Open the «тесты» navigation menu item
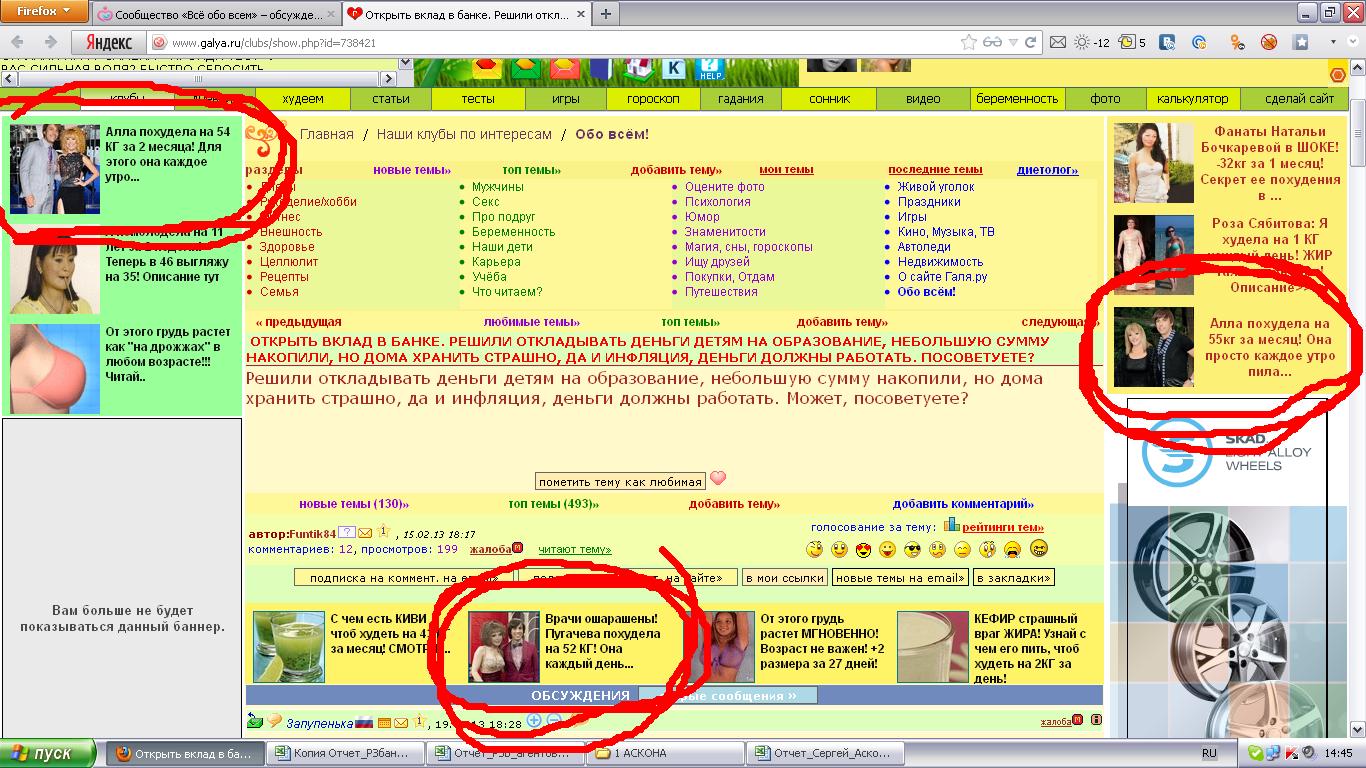The height and width of the screenshot is (768, 1366). (x=478, y=99)
